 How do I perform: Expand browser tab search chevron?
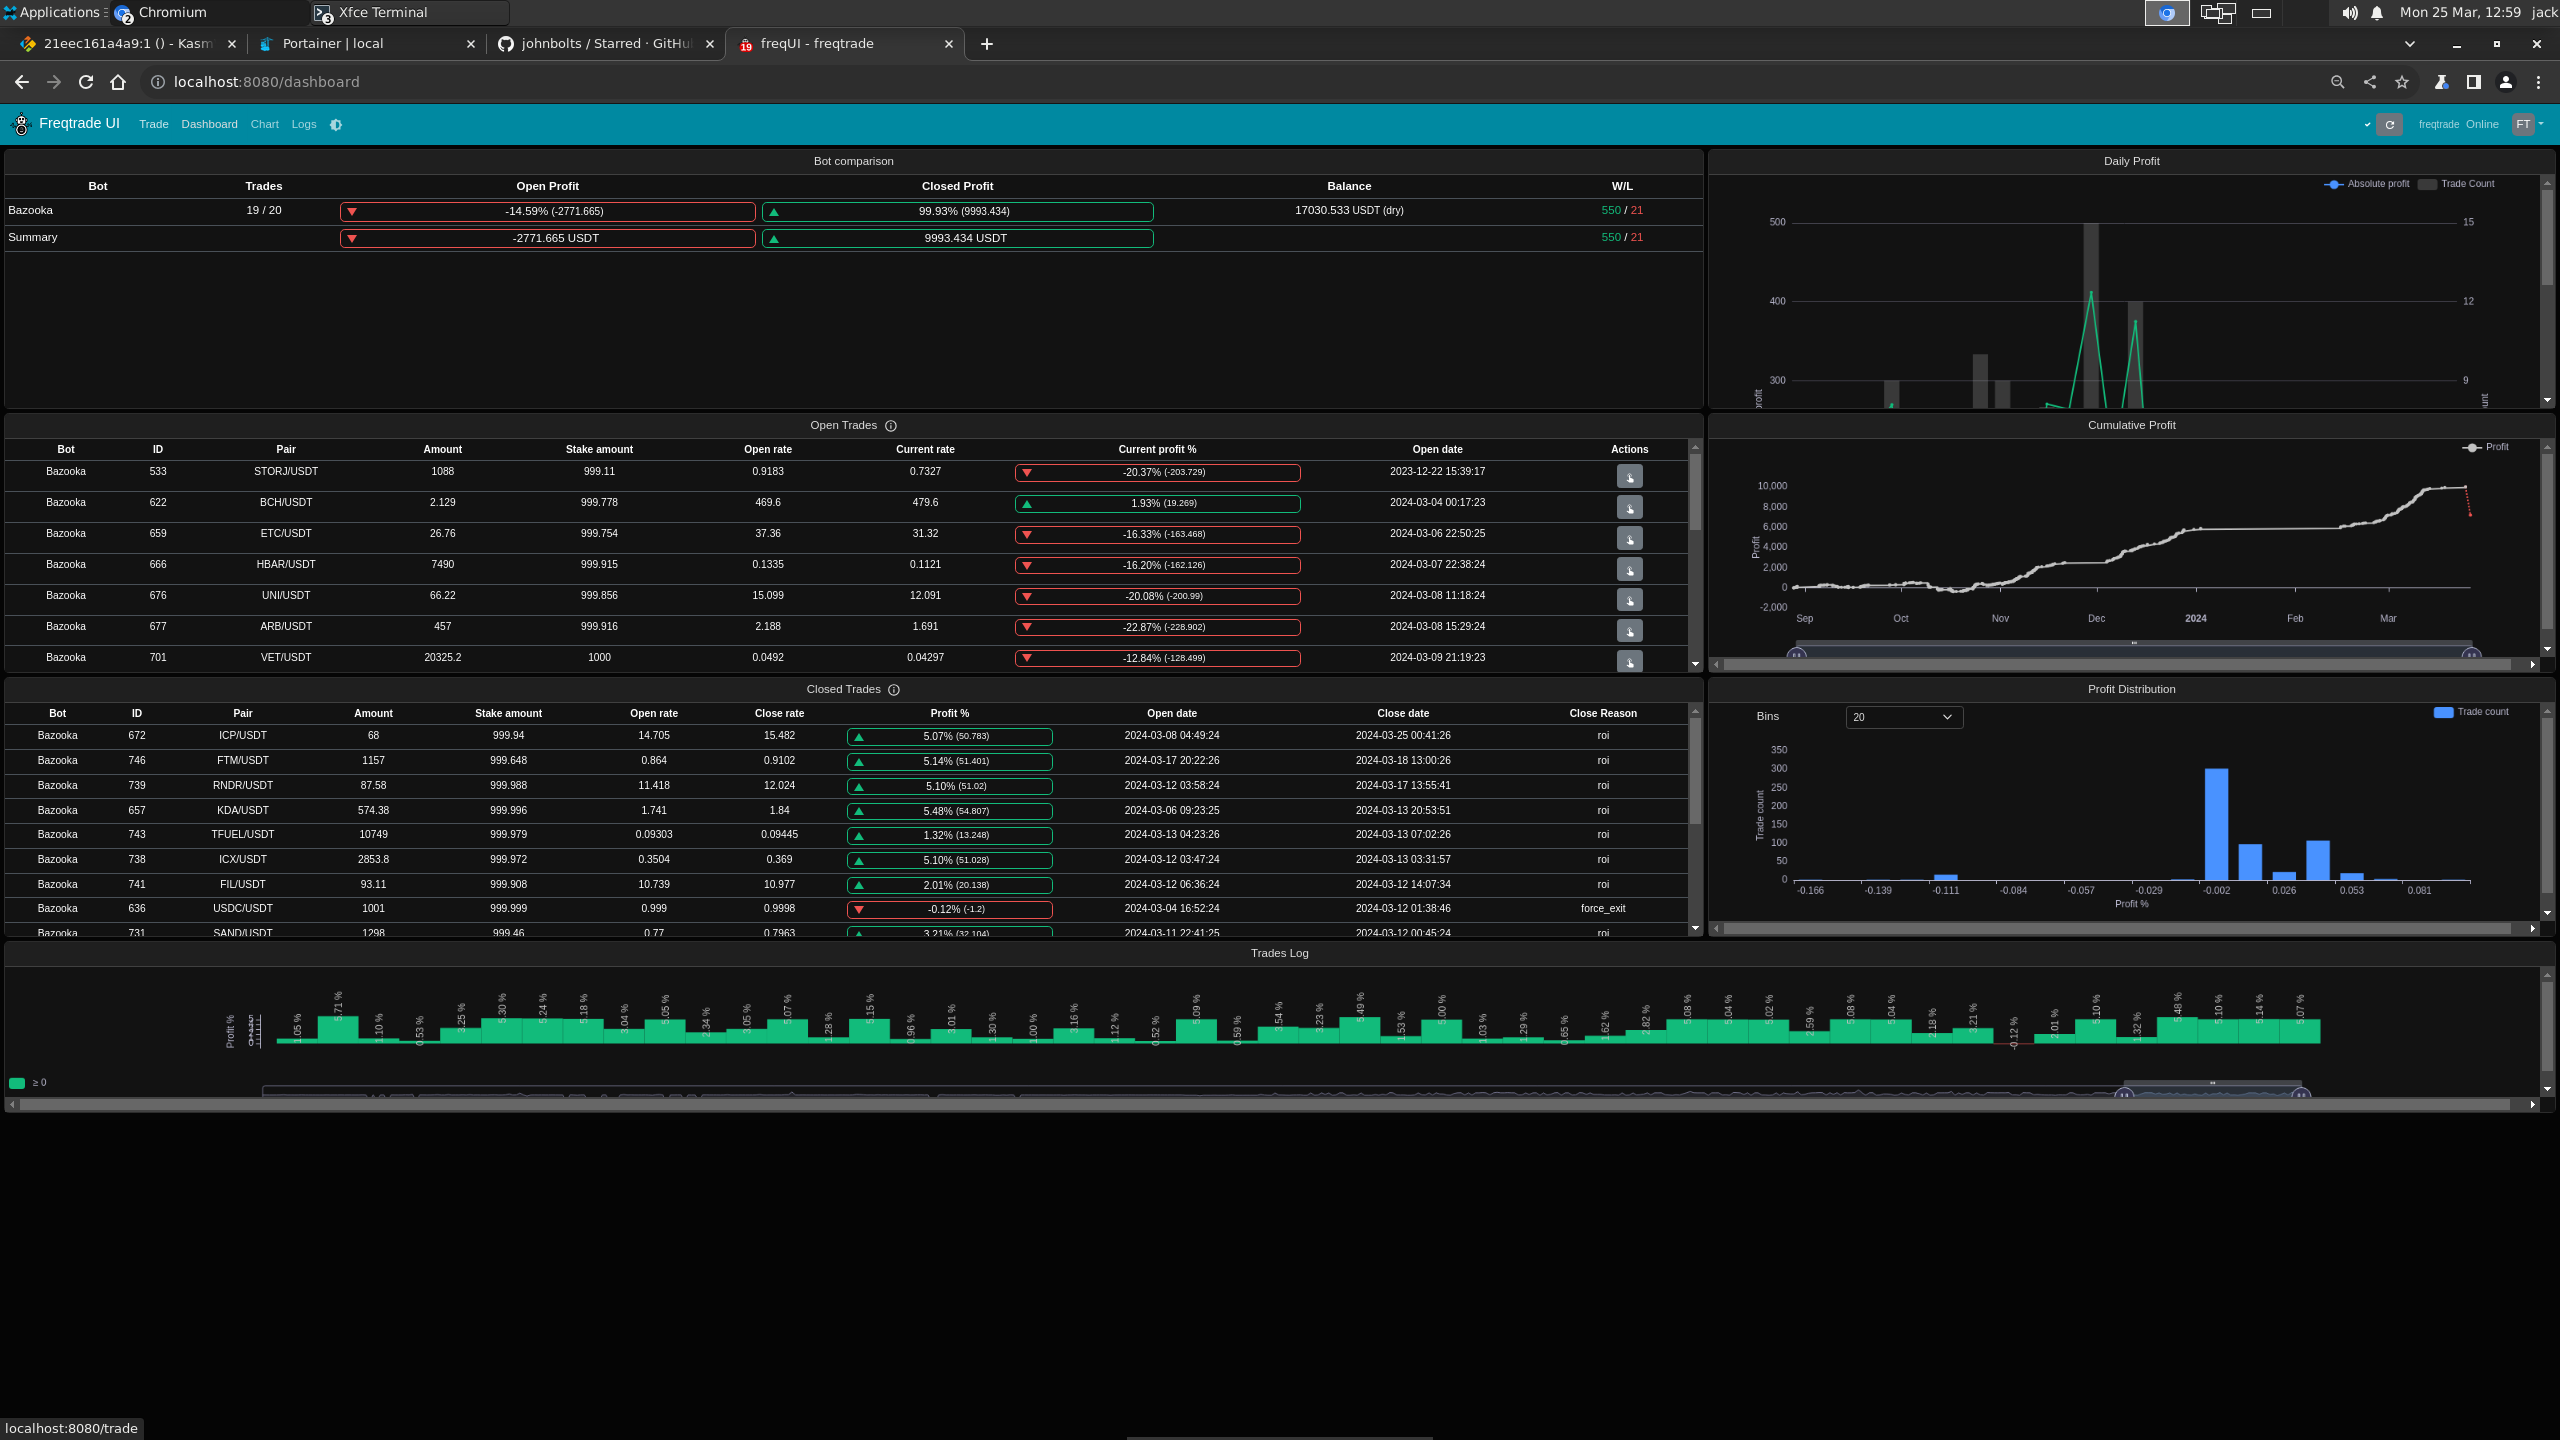(2409, 44)
